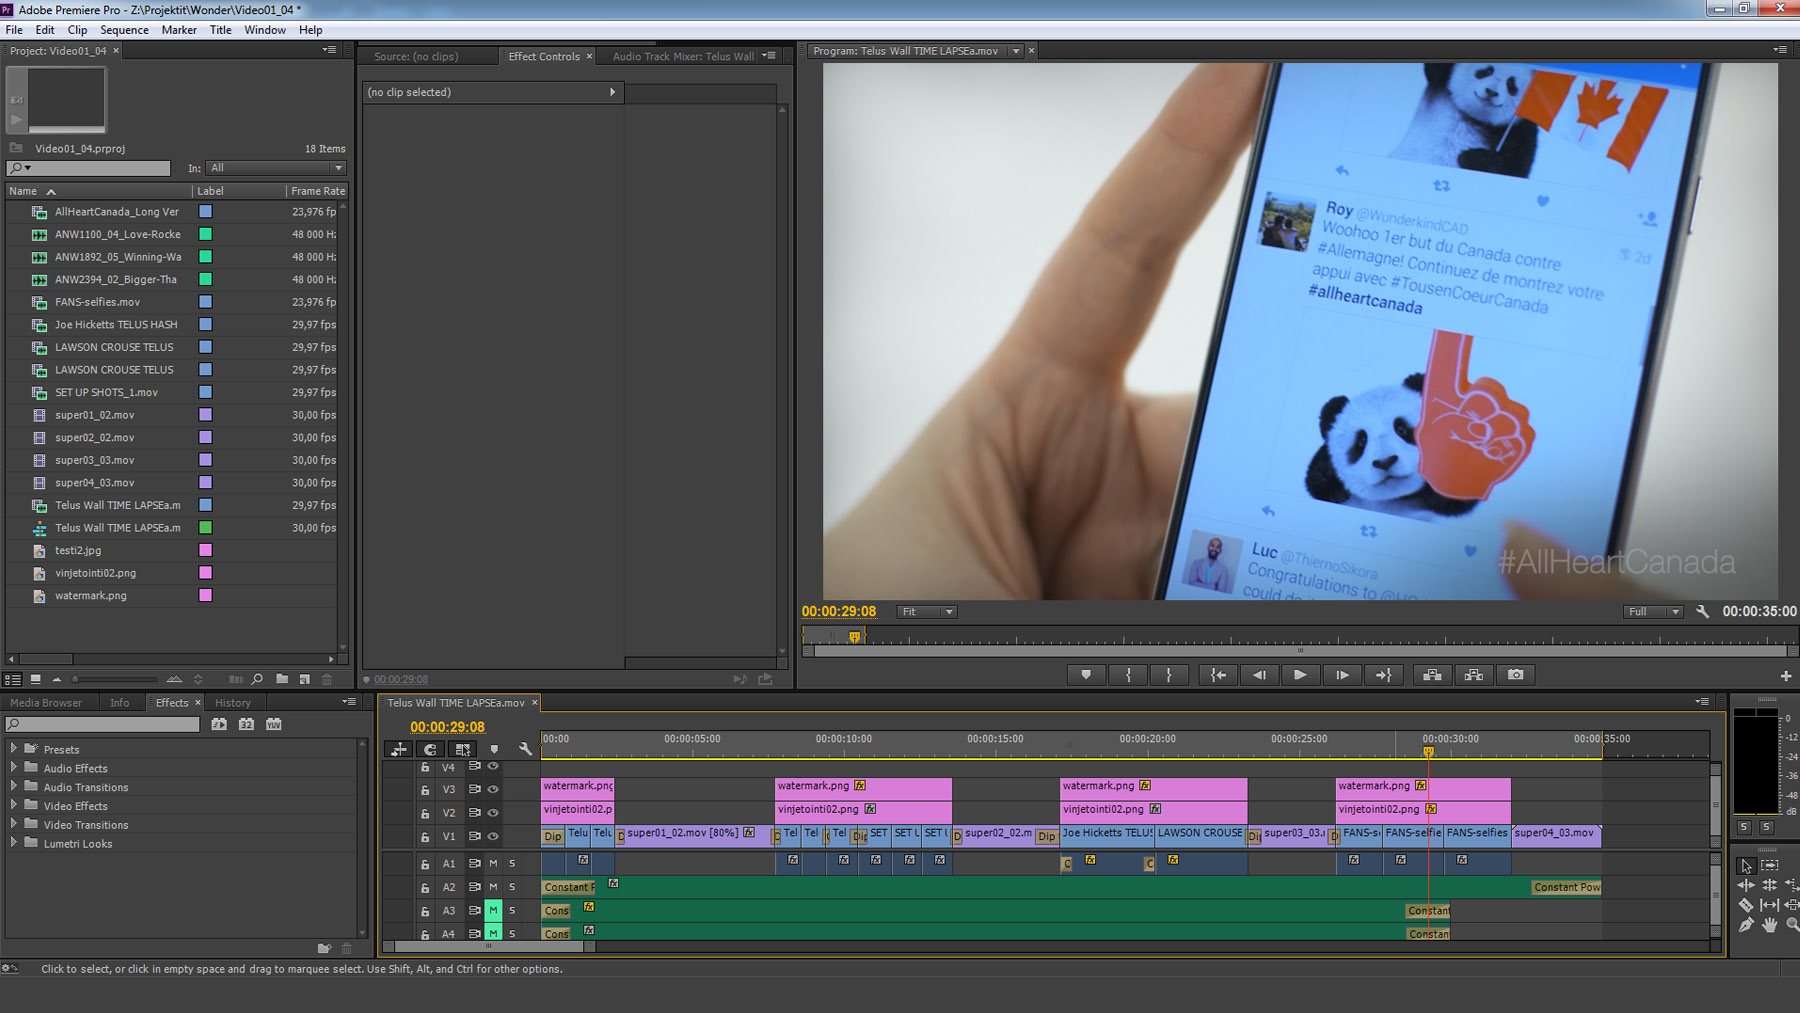The width and height of the screenshot is (1800, 1013).
Task: Switch project panel to List view
Action: tap(14, 679)
